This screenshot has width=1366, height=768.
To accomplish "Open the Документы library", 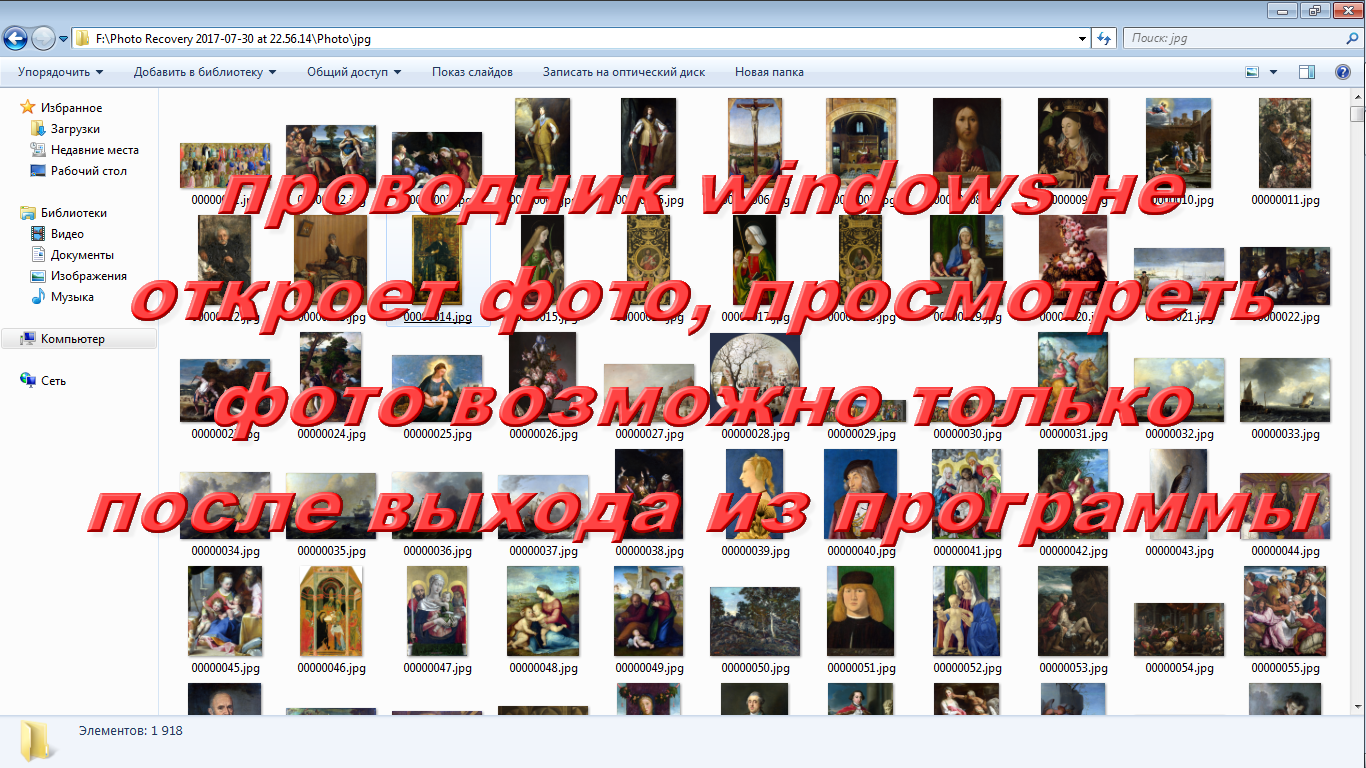I will pyautogui.click(x=82, y=255).
